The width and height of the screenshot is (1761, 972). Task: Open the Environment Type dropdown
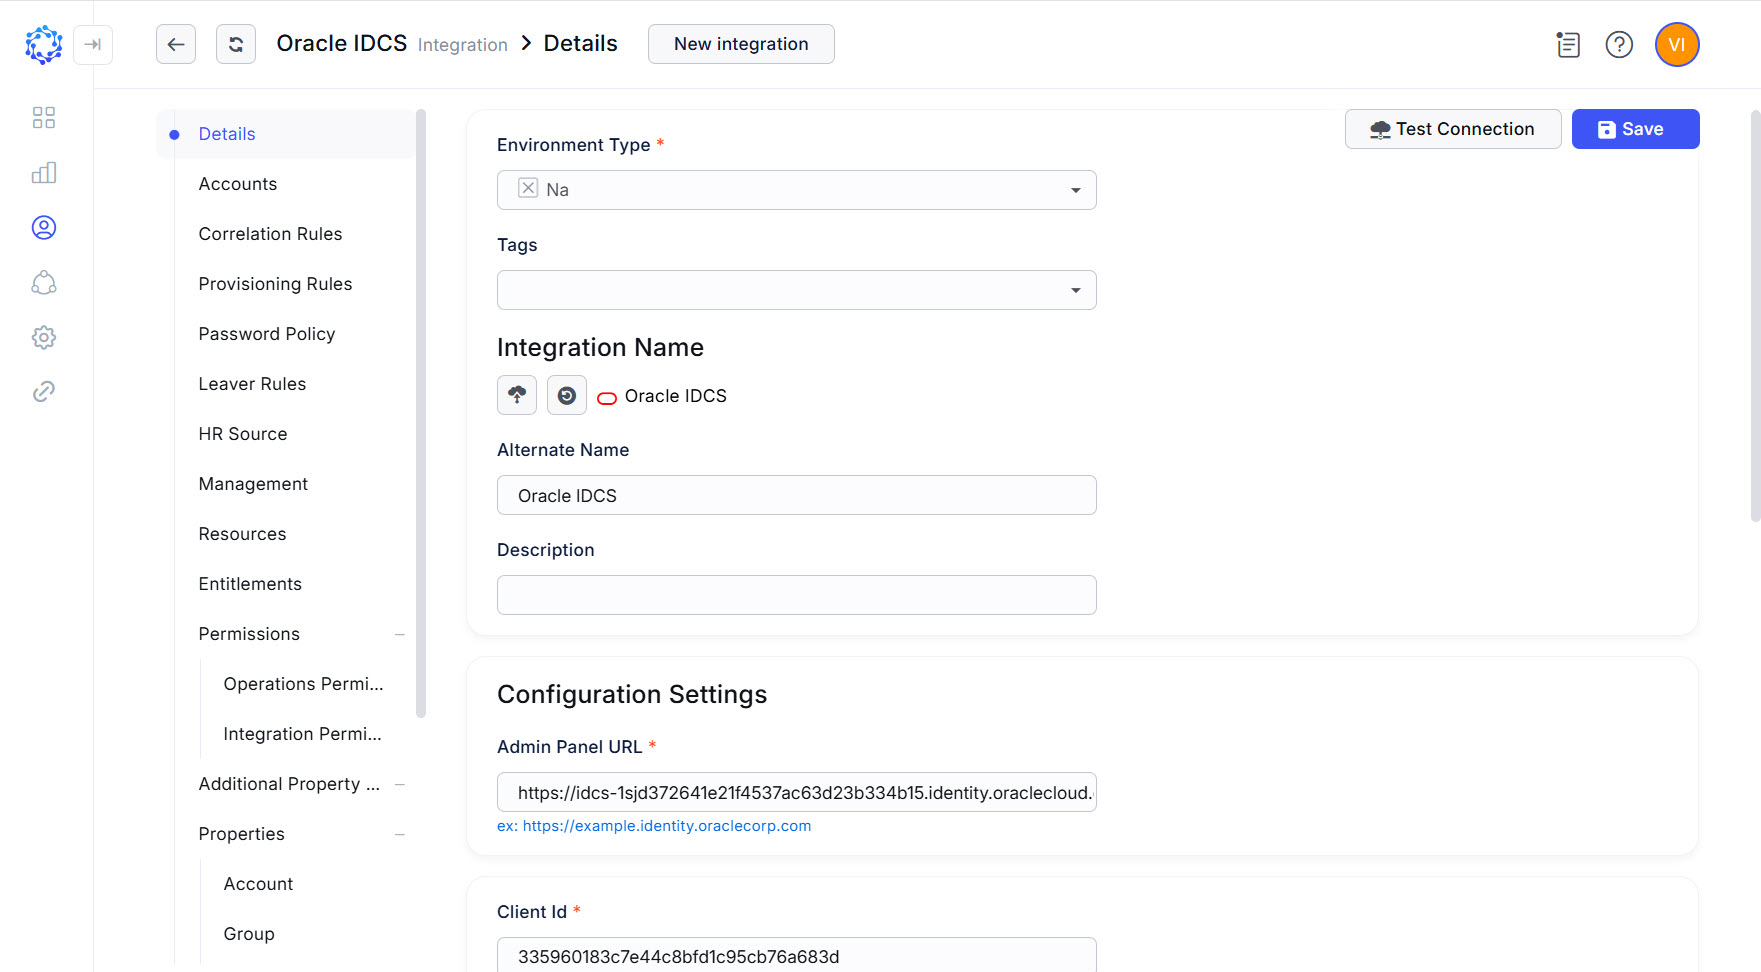(1075, 190)
